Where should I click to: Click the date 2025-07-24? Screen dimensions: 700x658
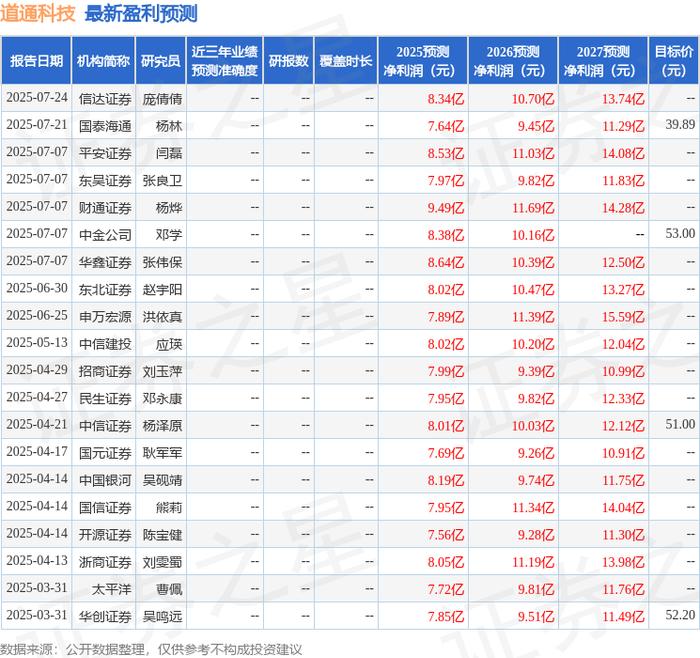(37, 98)
